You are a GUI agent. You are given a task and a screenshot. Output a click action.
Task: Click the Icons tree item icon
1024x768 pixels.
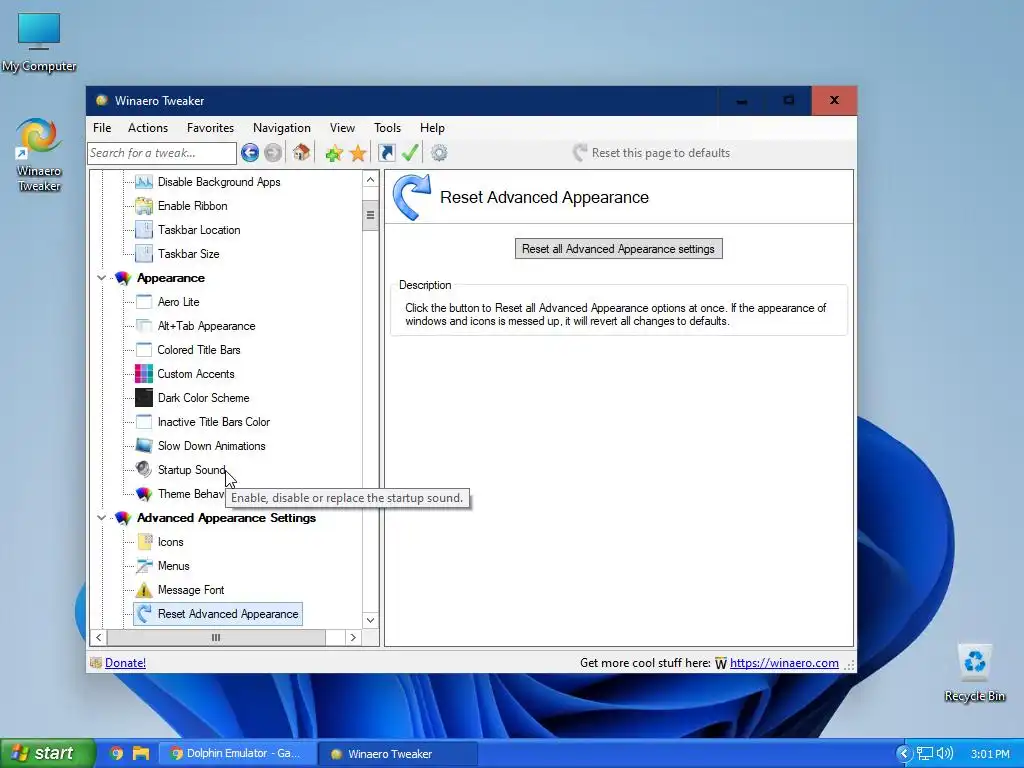point(144,542)
